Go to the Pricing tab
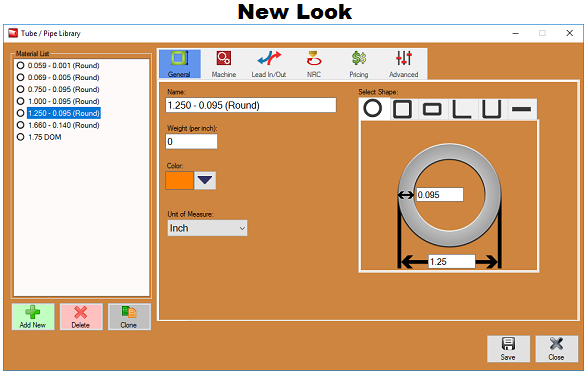Image resolution: width=588 pixels, height=376 pixels. coord(359,64)
